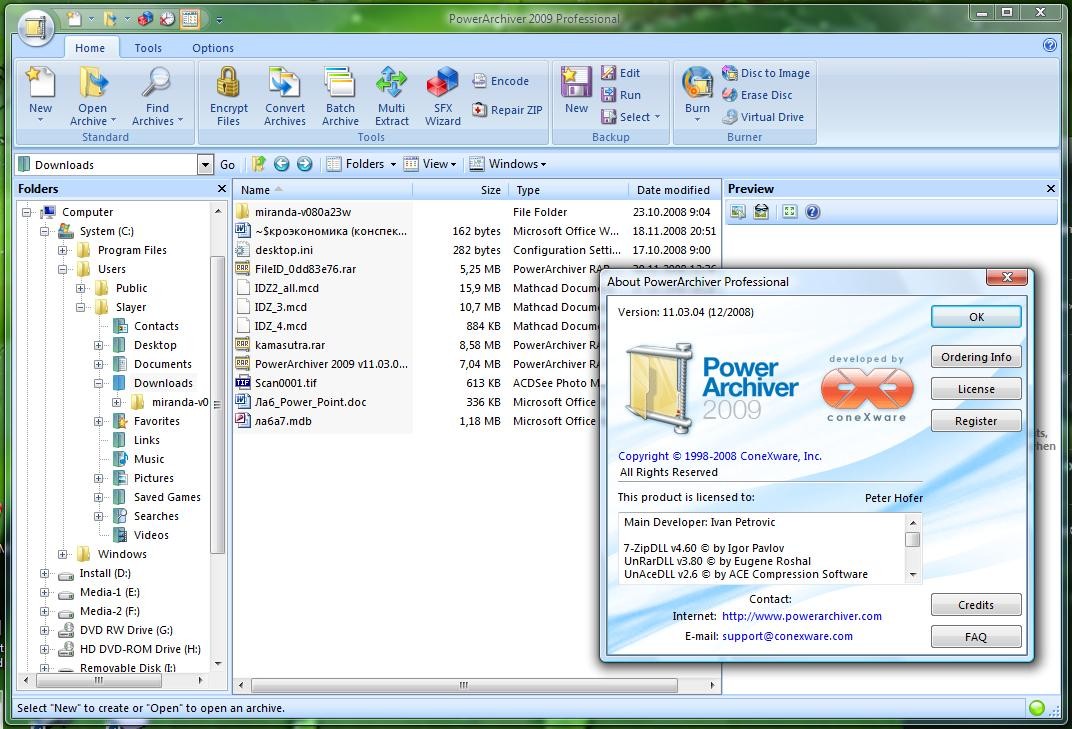Click Run in the Backup group
Viewport: 1072px width, 729px height.
pos(621,95)
